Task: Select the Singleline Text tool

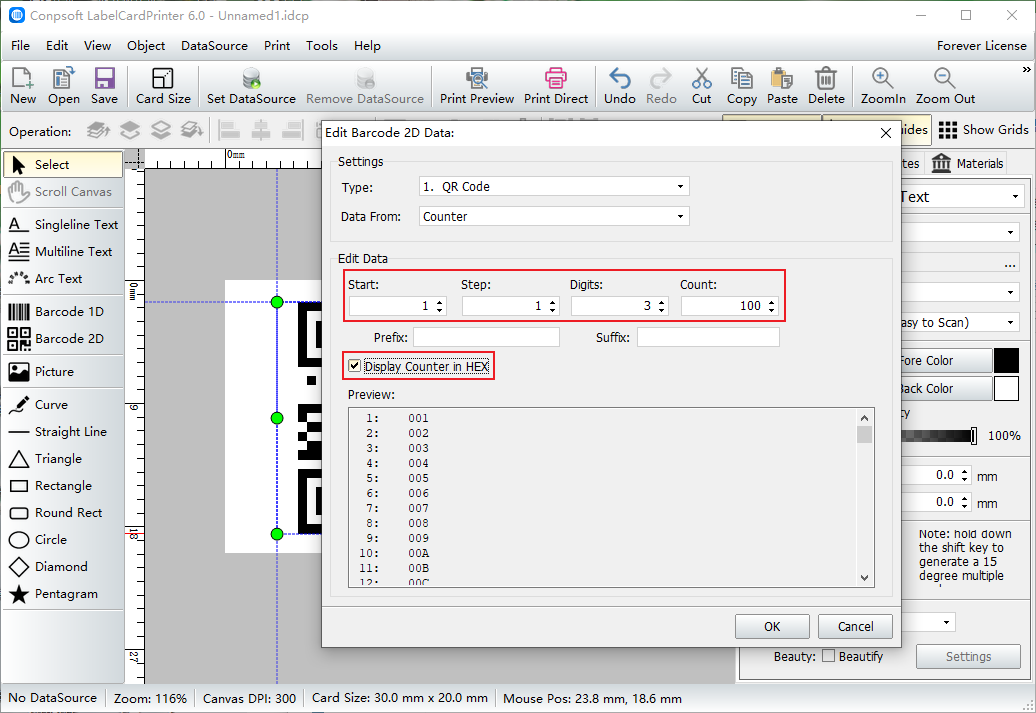Action: [x=63, y=225]
